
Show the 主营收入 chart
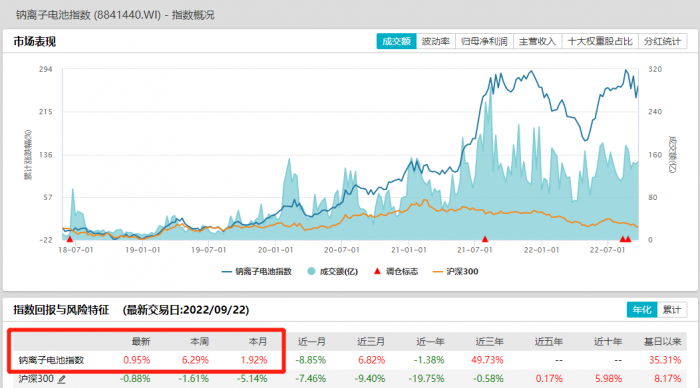538,42
